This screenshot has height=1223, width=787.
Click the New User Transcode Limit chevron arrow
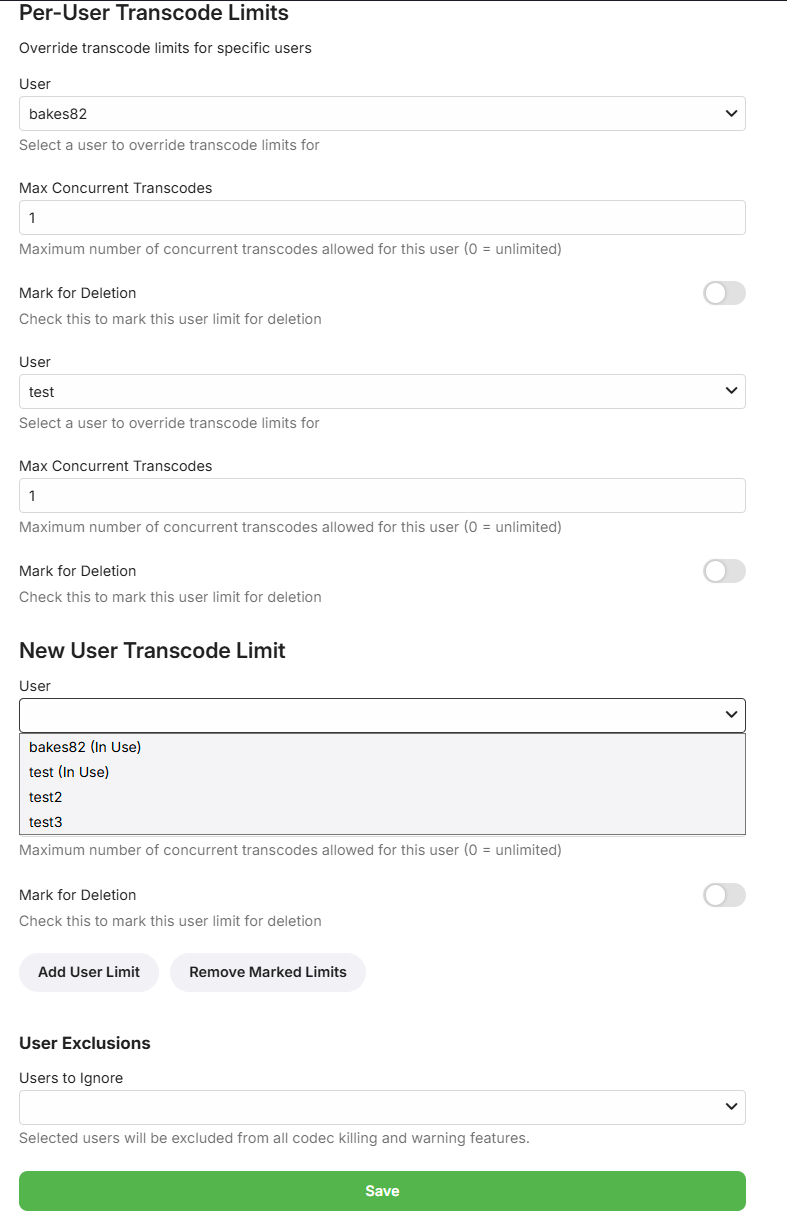[732, 715]
